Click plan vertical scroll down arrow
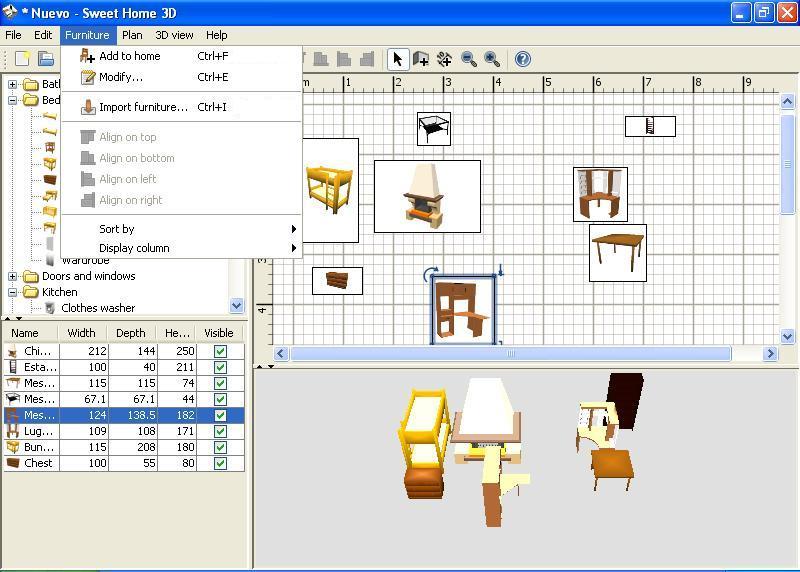This screenshot has height=572, width=800. (787, 336)
